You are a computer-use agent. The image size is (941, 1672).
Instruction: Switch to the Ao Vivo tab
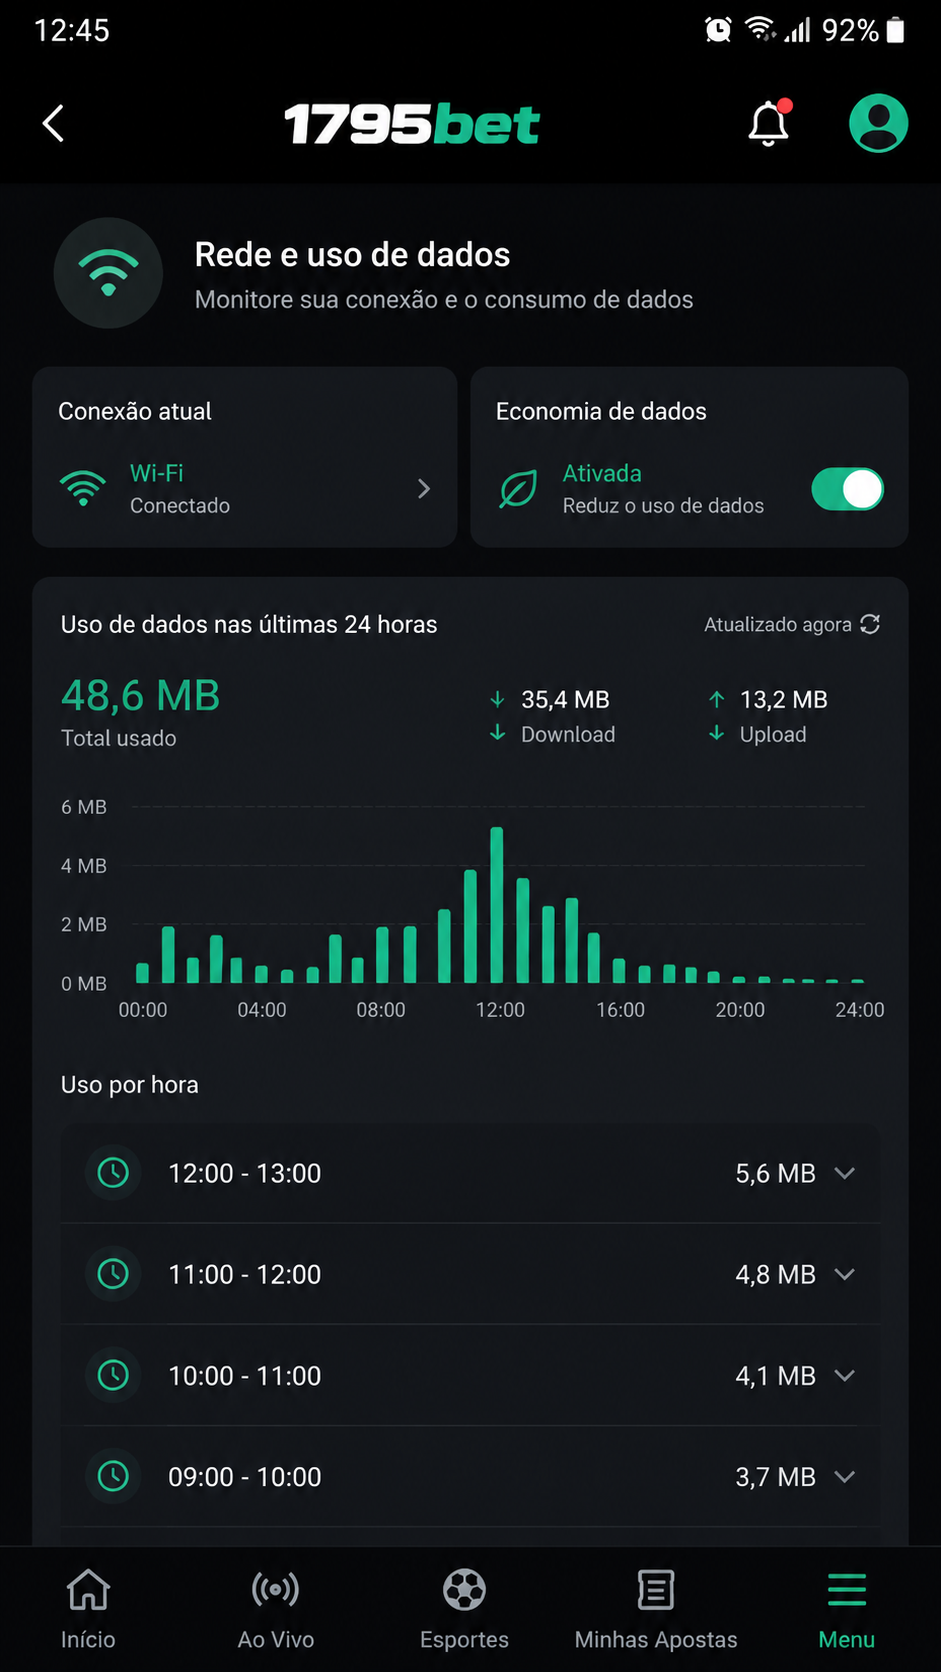pos(276,1609)
